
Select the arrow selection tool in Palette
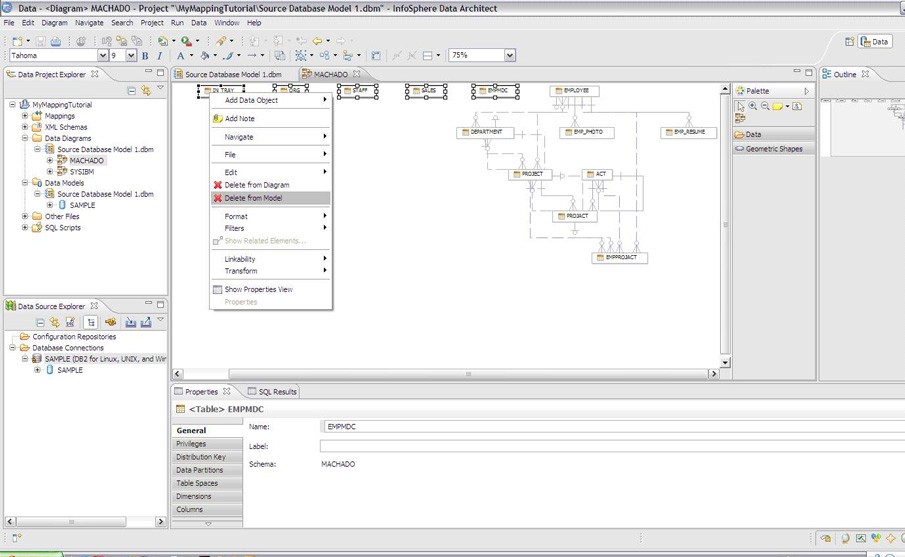tap(741, 106)
